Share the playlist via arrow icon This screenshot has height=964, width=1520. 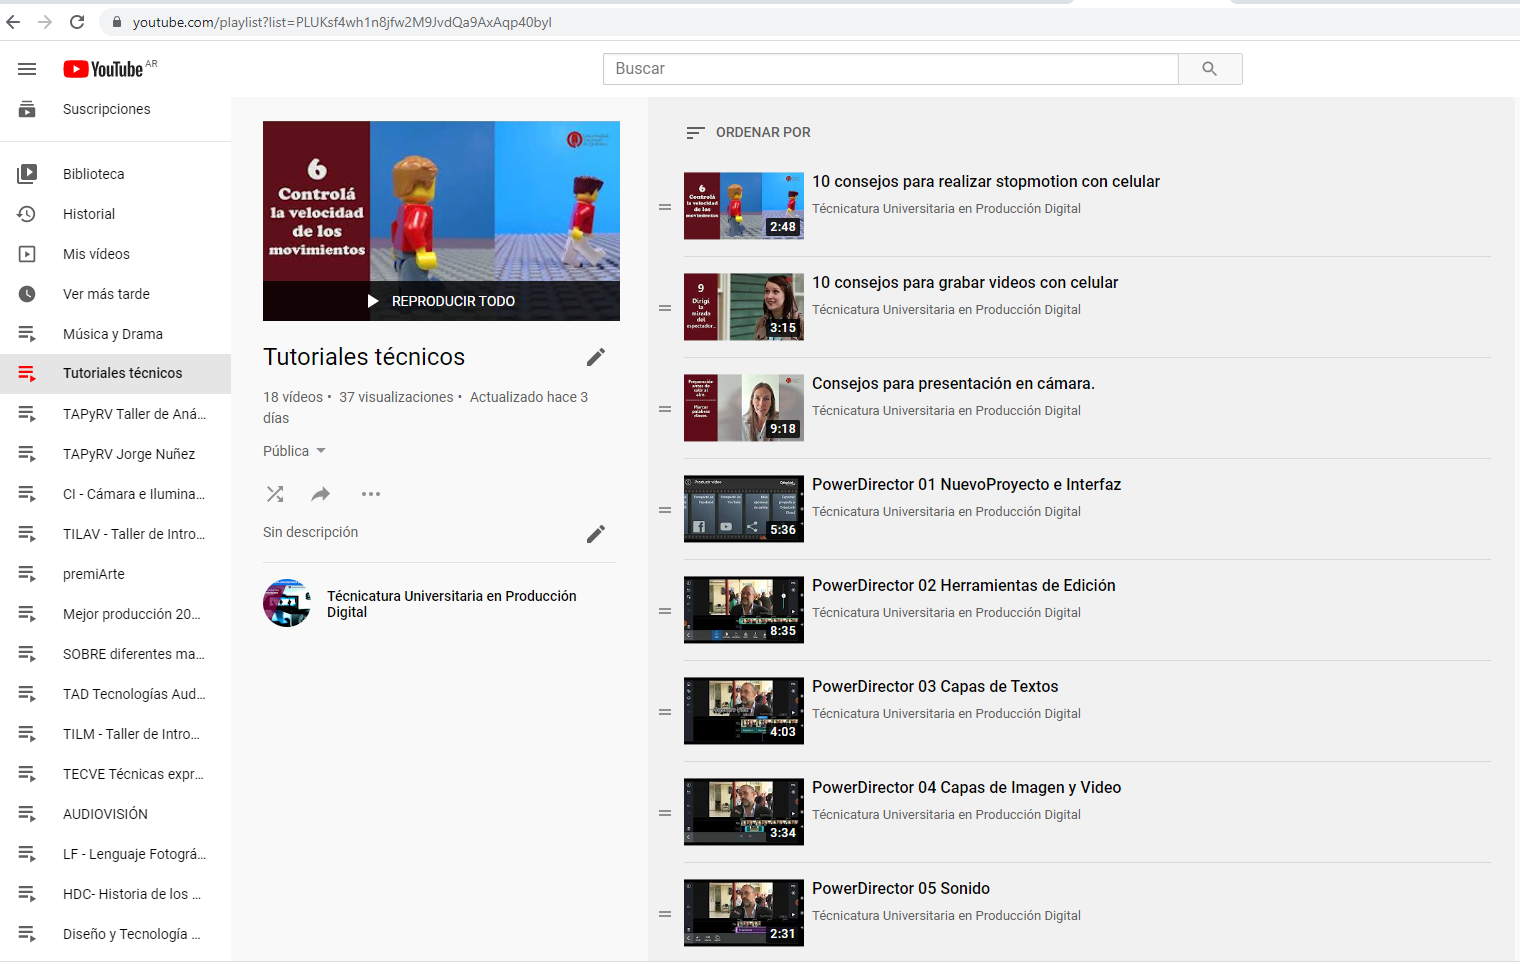click(321, 494)
